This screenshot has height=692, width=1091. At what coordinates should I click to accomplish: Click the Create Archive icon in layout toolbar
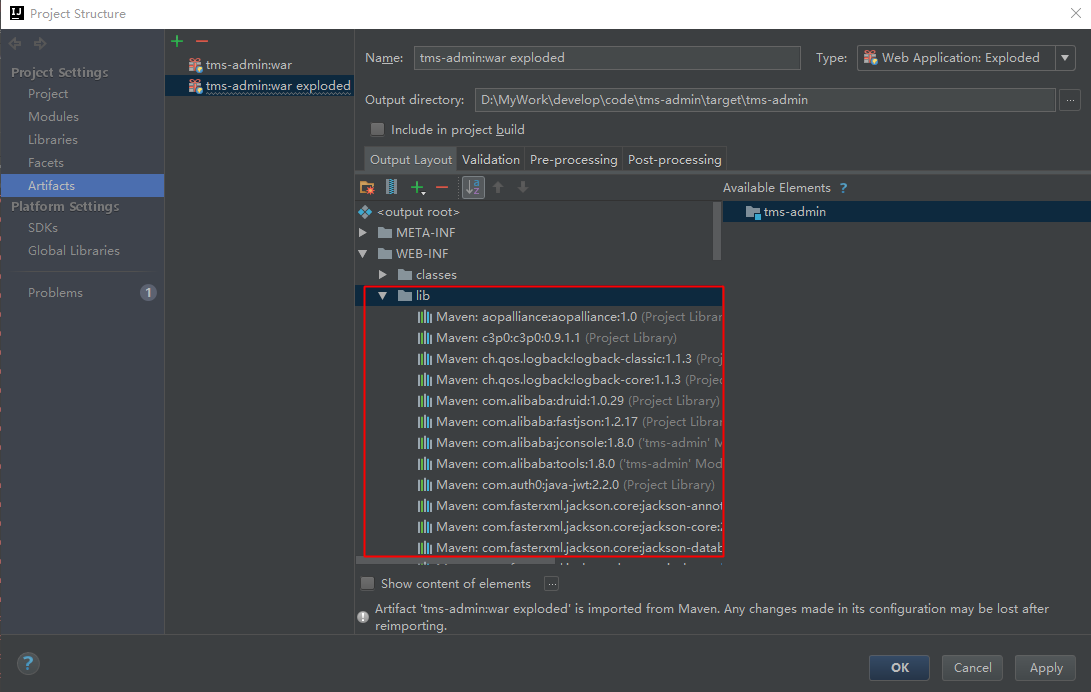391,187
